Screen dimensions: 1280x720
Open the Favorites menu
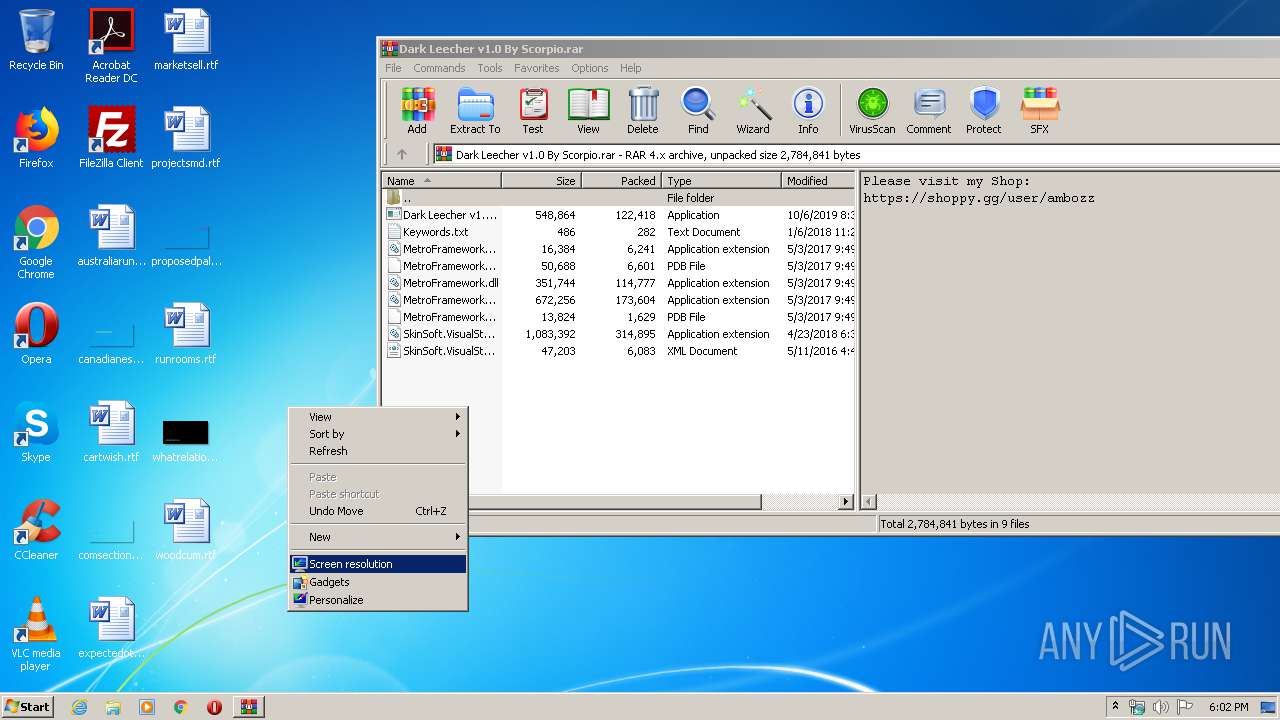click(x=537, y=68)
